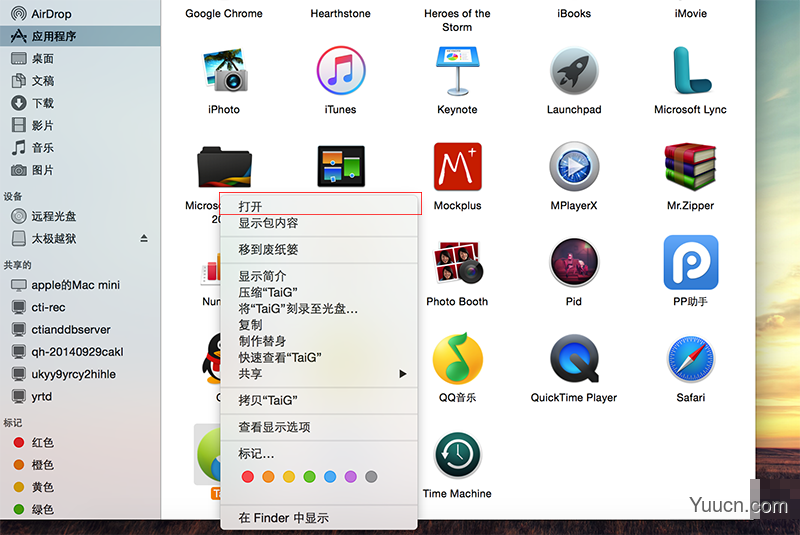The width and height of the screenshot is (800, 535).
Task: Select the Mission Control icon
Action: point(341,166)
